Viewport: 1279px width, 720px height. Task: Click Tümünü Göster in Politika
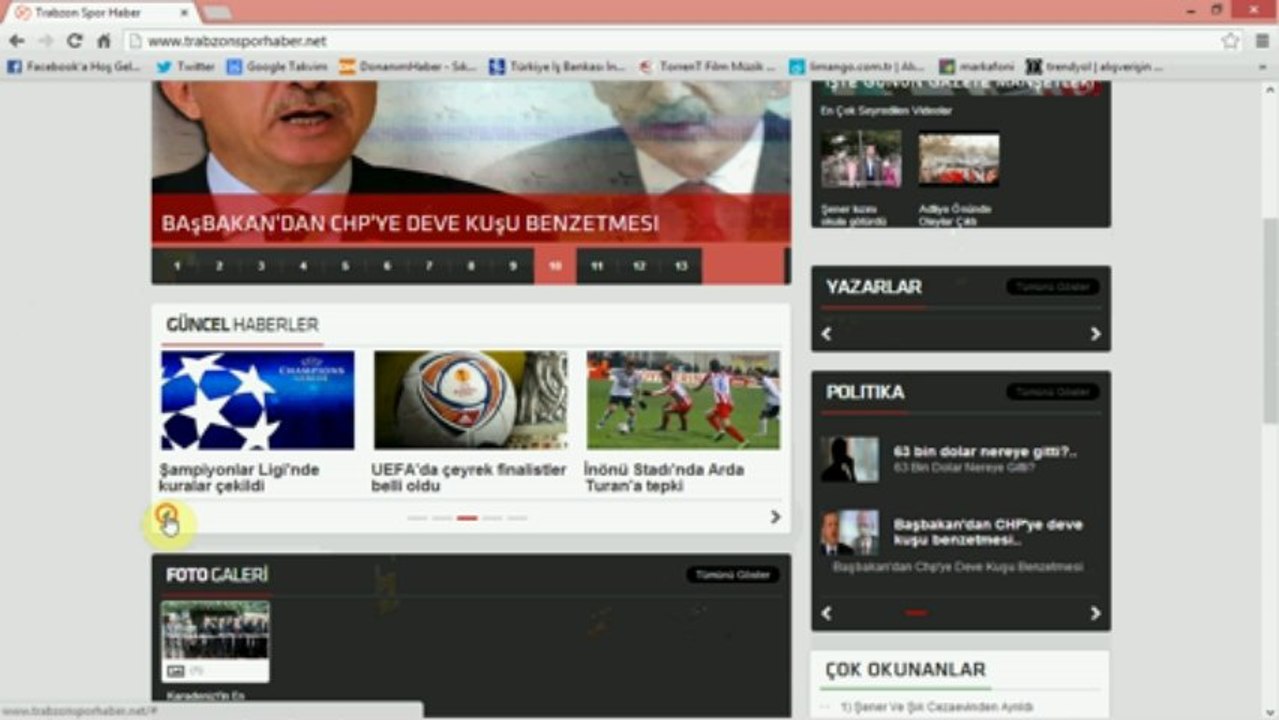click(x=1053, y=392)
